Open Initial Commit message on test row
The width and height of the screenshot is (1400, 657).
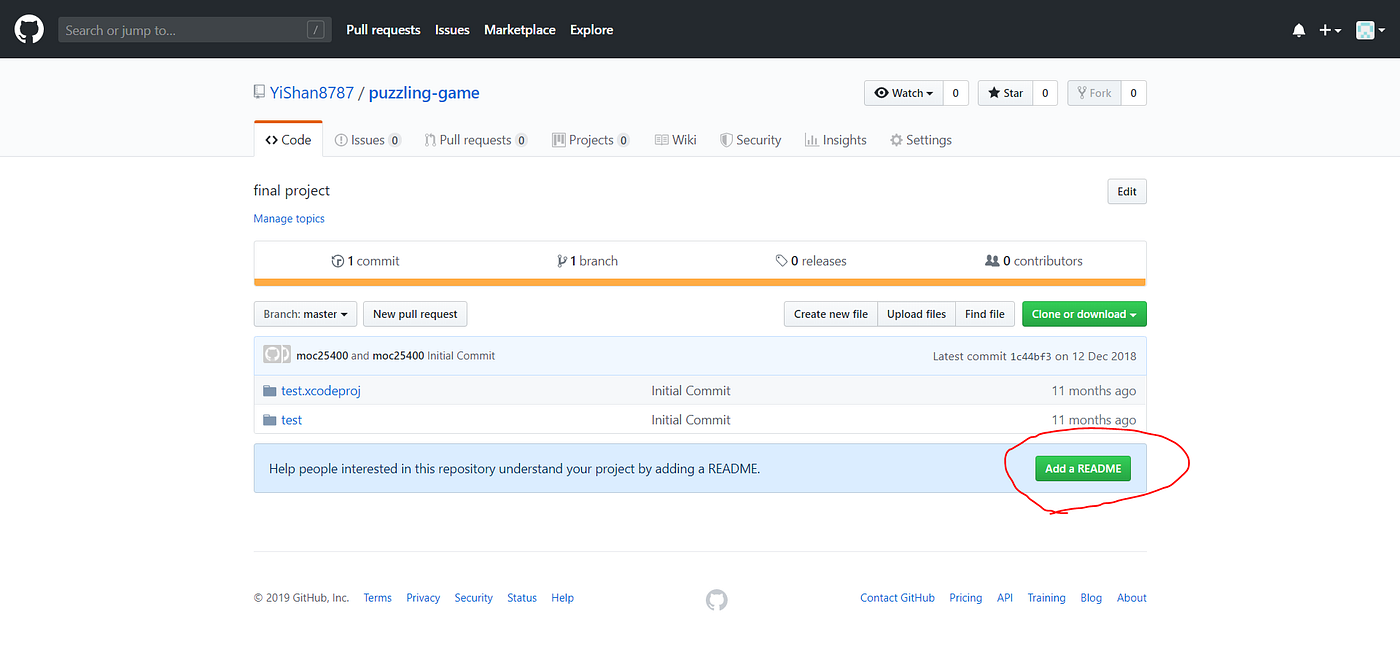click(691, 420)
